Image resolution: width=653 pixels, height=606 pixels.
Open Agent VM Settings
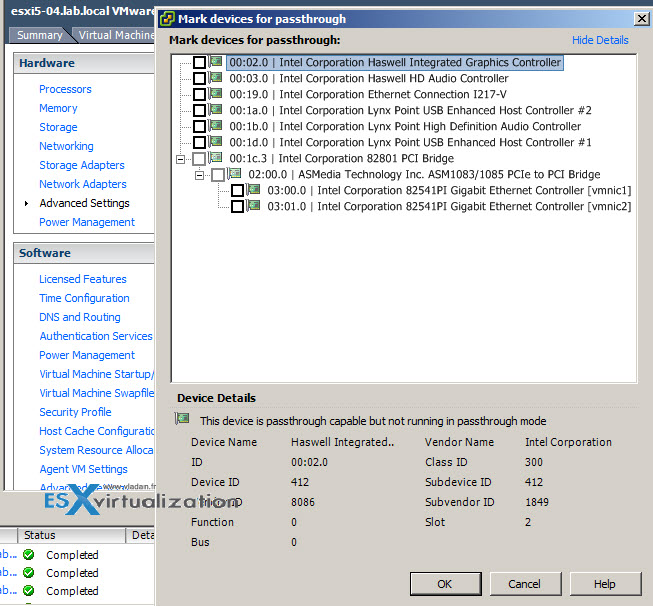(x=83, y=469)
